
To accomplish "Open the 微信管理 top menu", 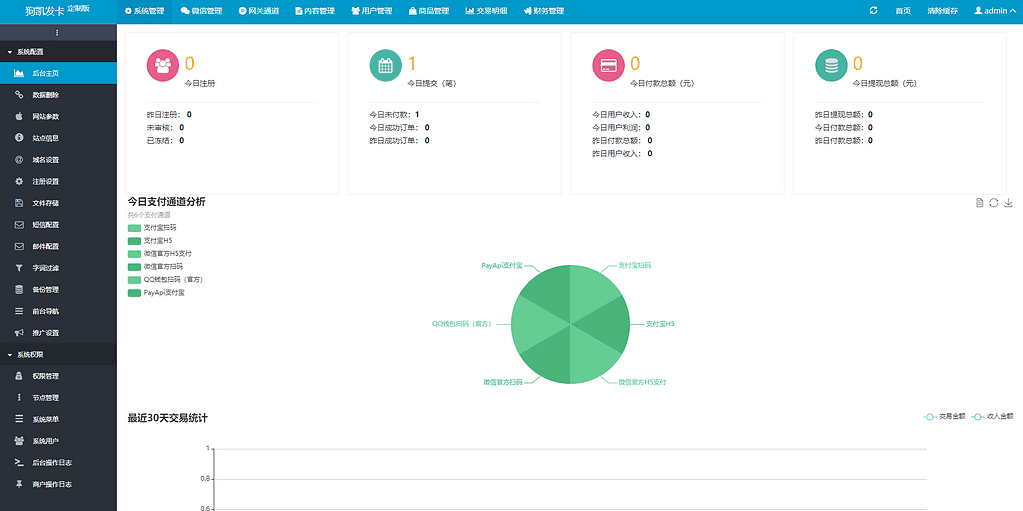I will (202, 11).
